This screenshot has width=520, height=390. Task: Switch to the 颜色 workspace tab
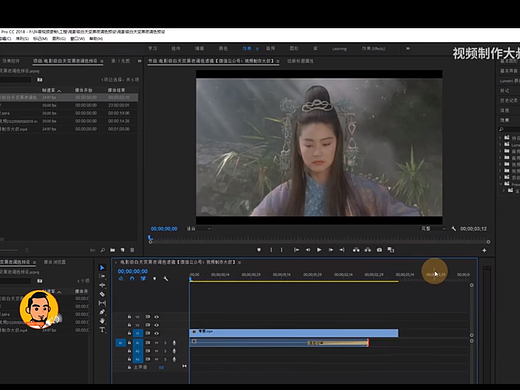223,49
